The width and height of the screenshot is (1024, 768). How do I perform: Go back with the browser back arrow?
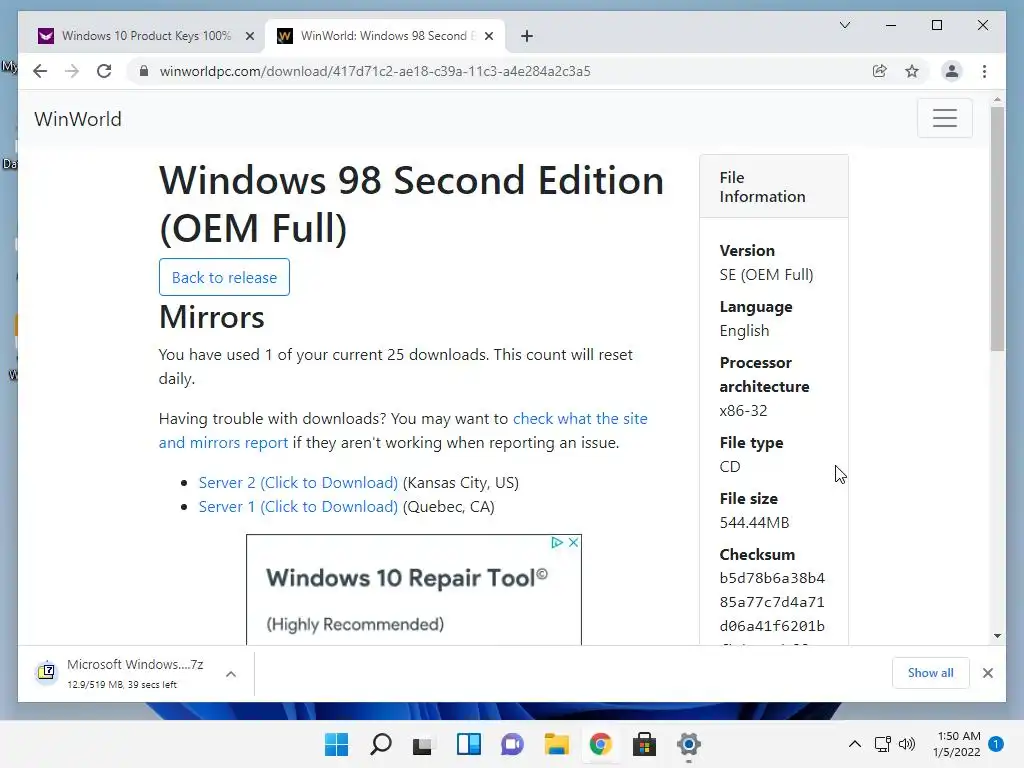point(40,71)
